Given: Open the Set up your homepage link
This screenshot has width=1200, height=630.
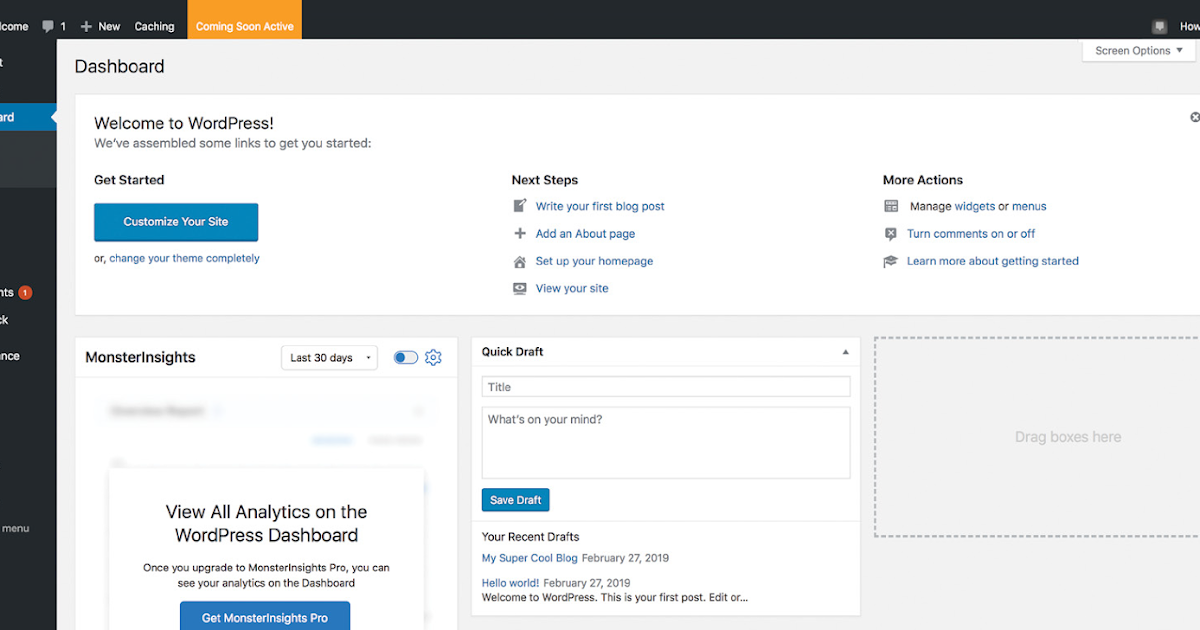Looking at the screenshot, I should (x=594, y=261).
